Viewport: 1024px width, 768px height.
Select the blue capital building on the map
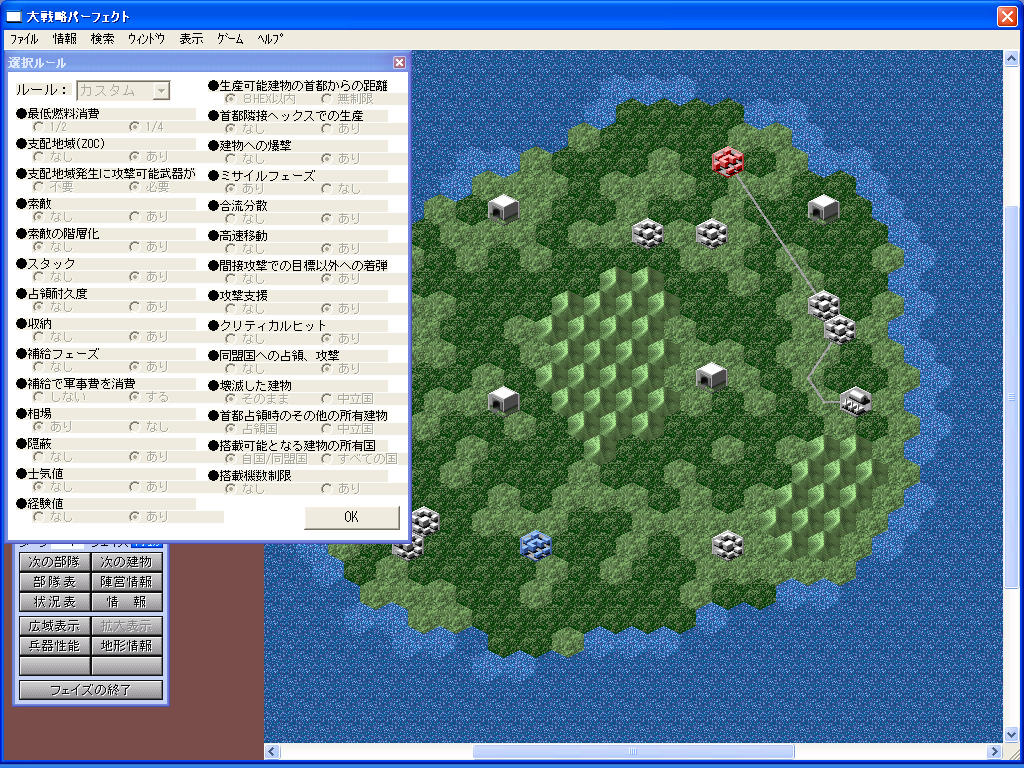pos(536,544)
